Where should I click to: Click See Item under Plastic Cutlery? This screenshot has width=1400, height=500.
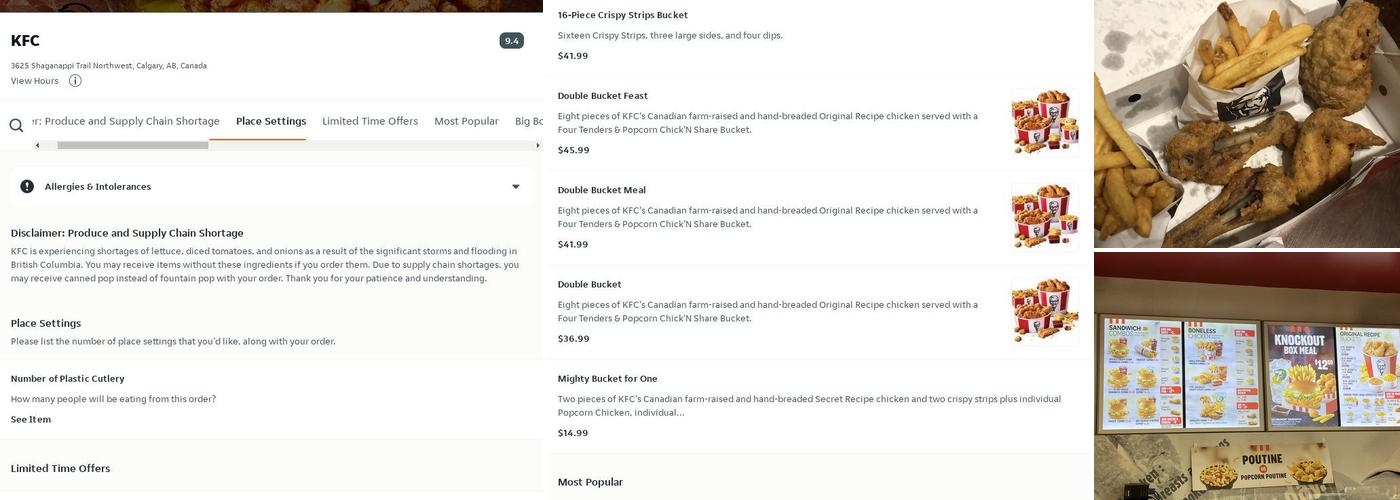(x=31, y=420)
